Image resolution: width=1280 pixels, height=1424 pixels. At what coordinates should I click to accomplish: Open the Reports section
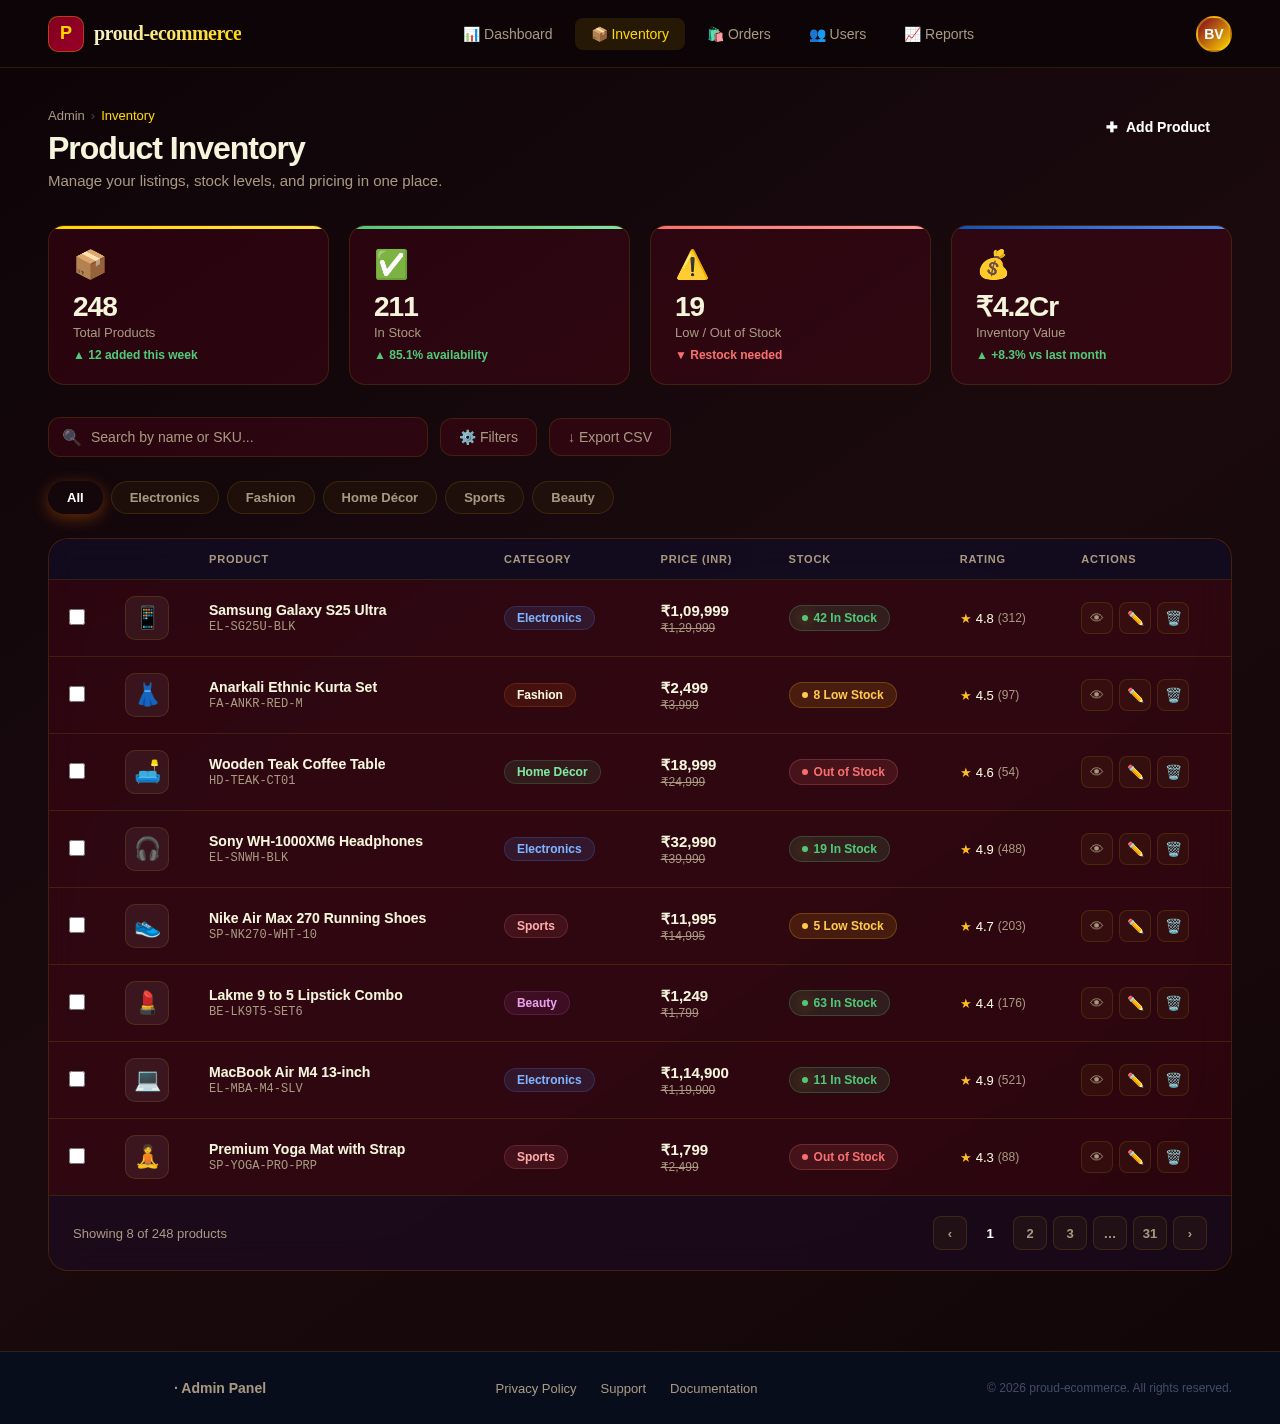point(939,33)
